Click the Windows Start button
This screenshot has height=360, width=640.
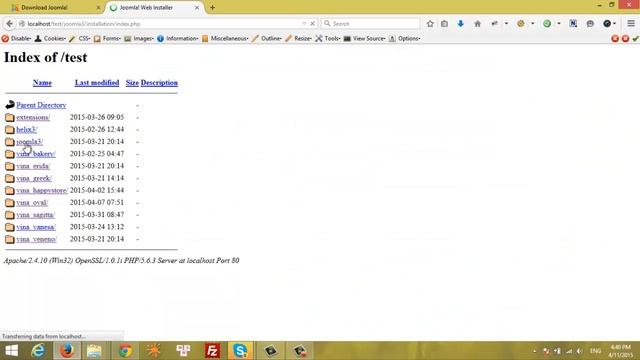[x=11, y=351]
